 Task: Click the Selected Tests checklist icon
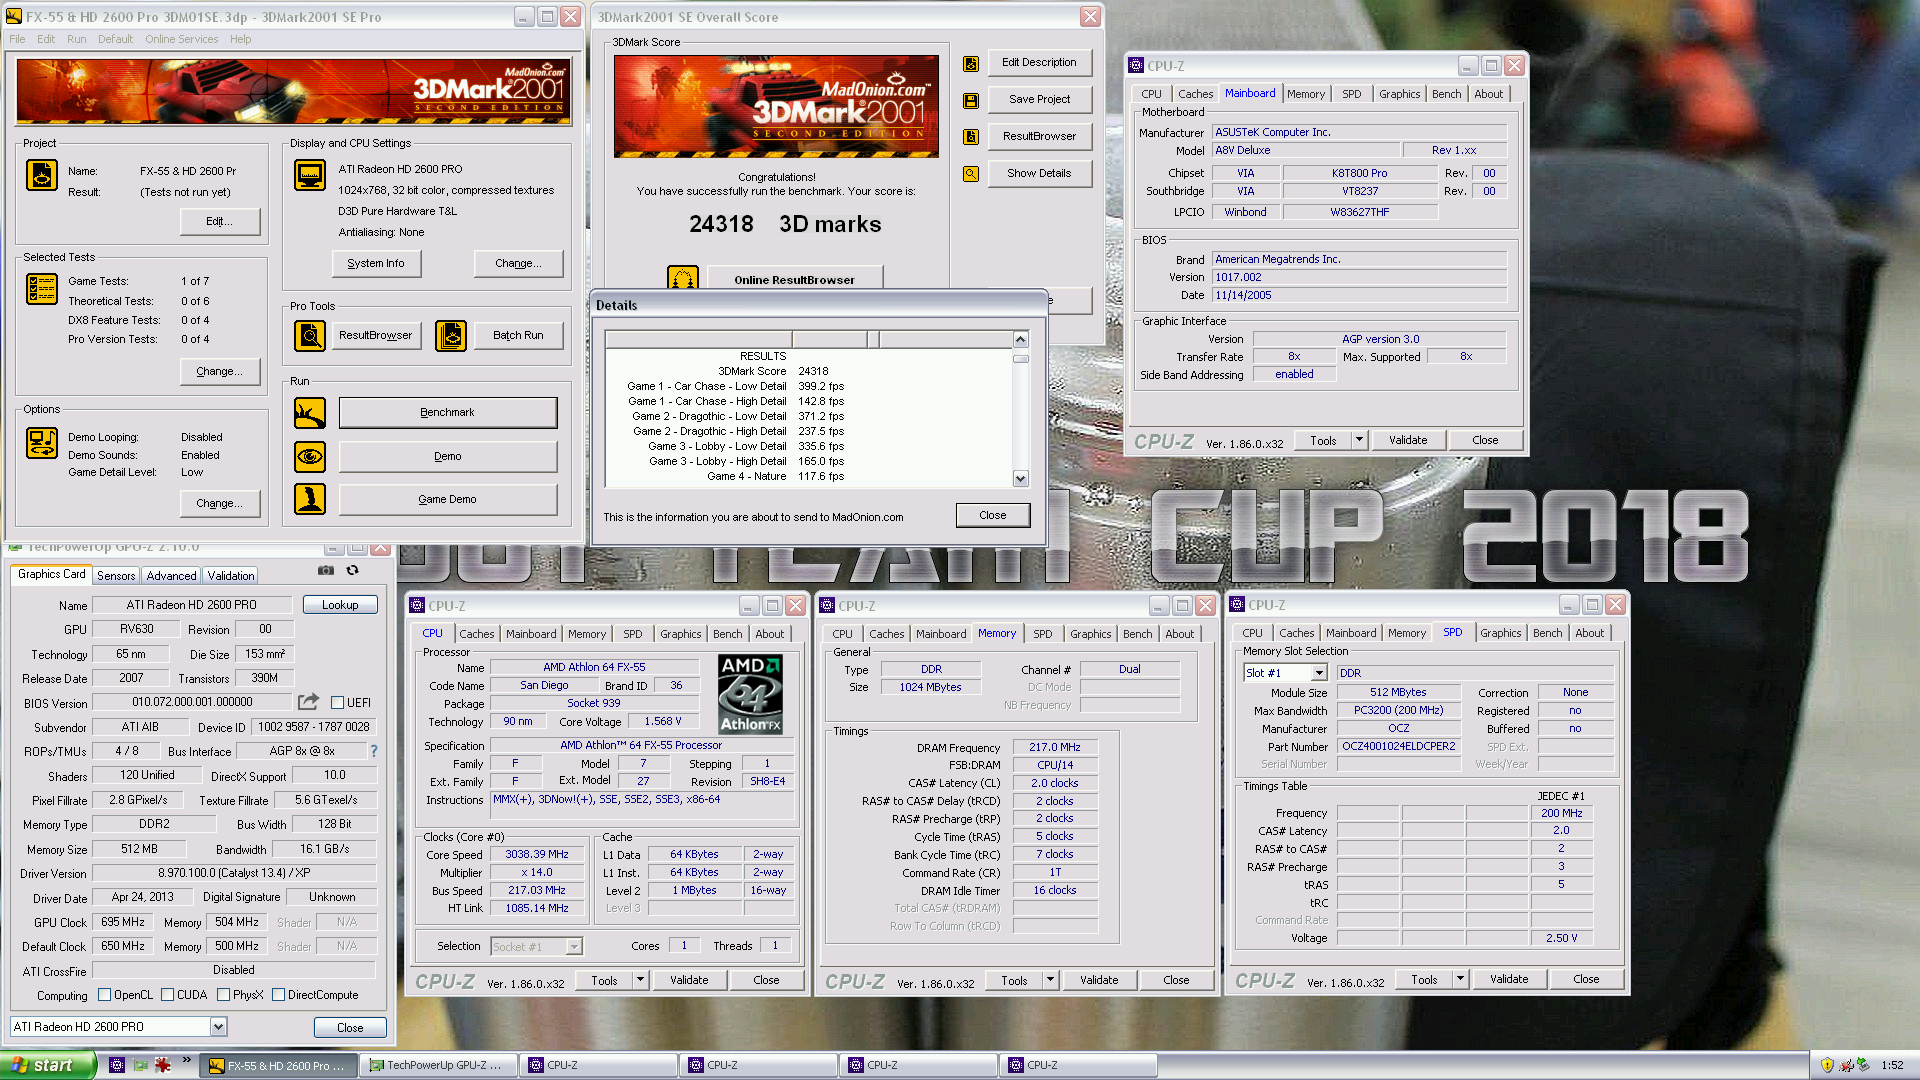click(x=42, y=289)
